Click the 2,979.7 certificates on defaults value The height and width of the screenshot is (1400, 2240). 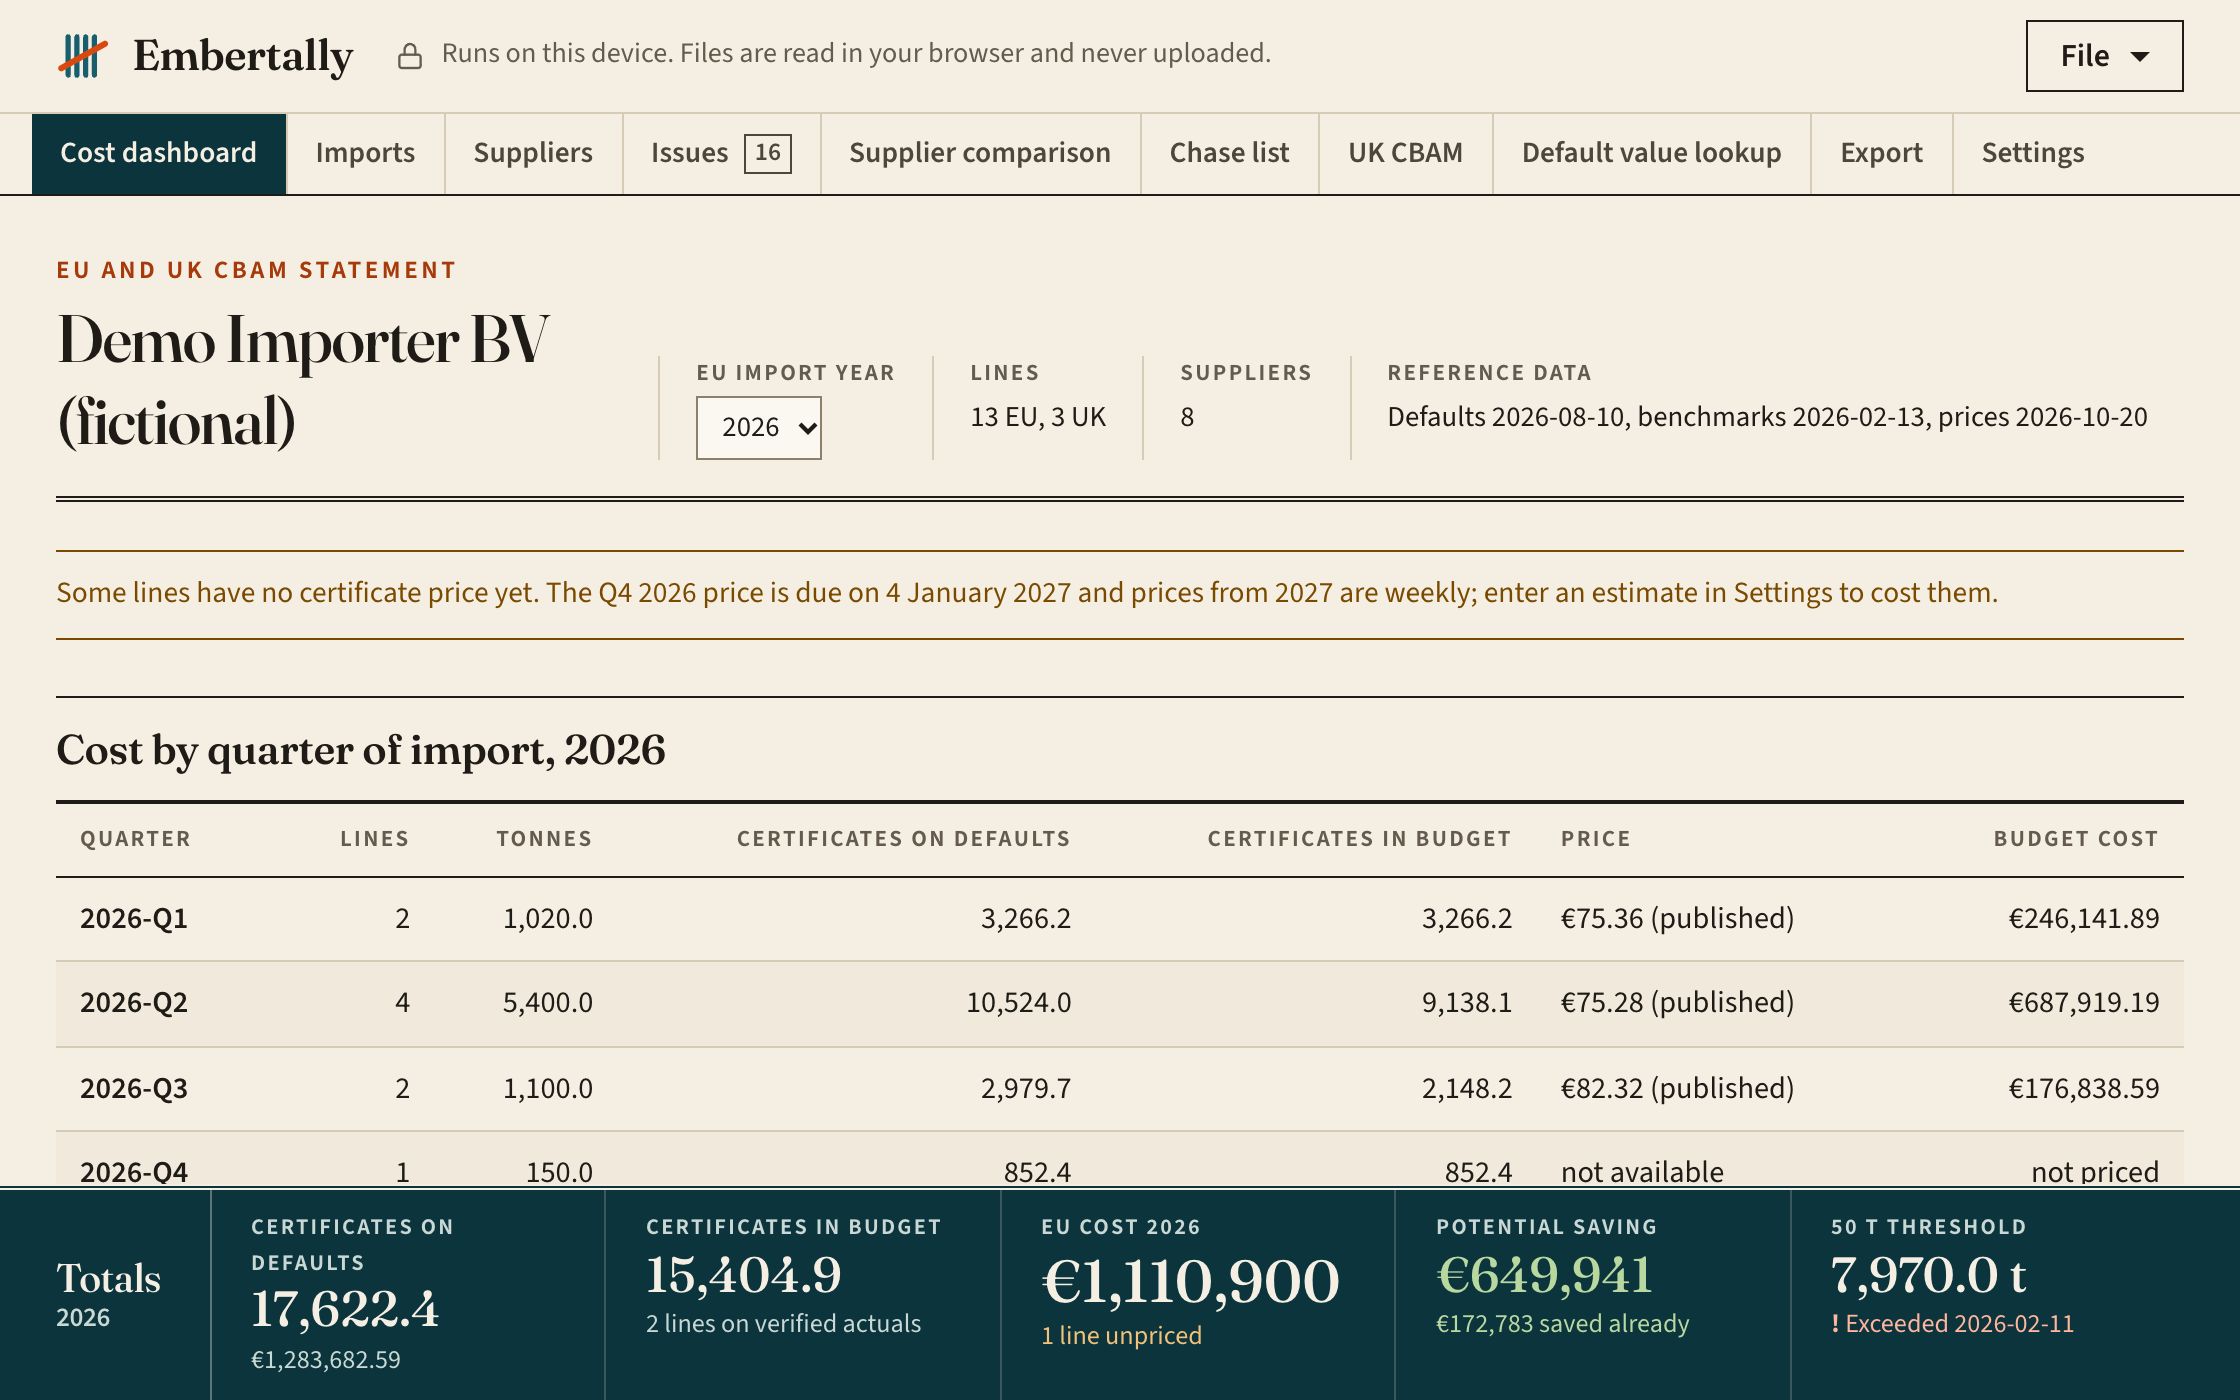[1025, 1089]
